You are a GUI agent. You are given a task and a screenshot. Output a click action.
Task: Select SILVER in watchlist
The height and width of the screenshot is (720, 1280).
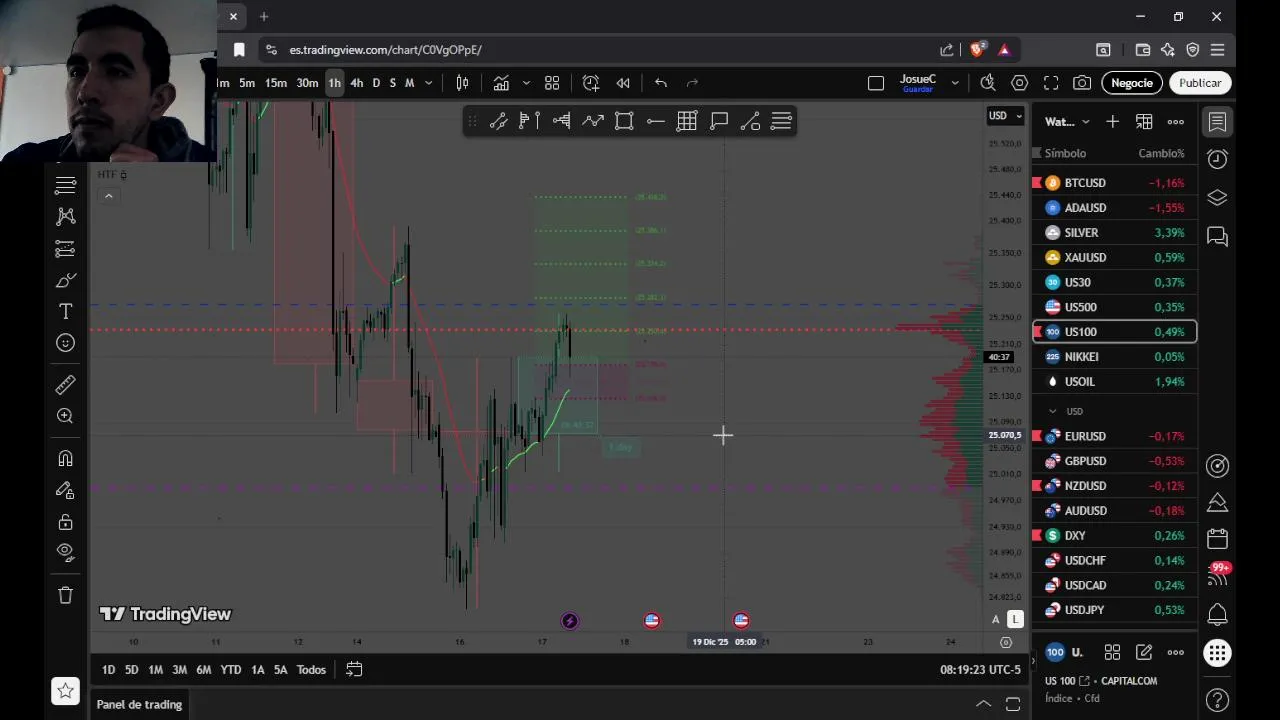(x=1114, y=232)
